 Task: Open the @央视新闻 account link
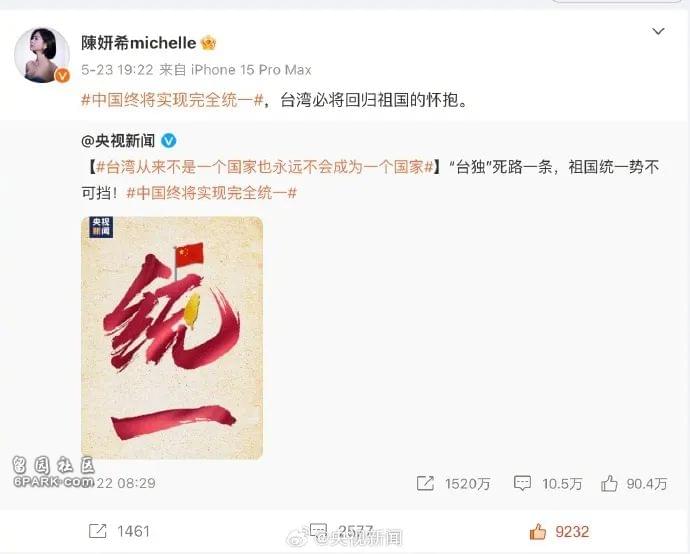click(118, 141)
